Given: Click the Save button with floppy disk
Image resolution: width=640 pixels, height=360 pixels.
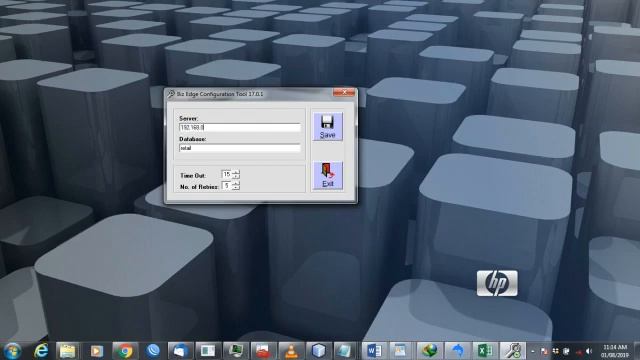Looking at the screenshot, I should [x=328, y=127].
